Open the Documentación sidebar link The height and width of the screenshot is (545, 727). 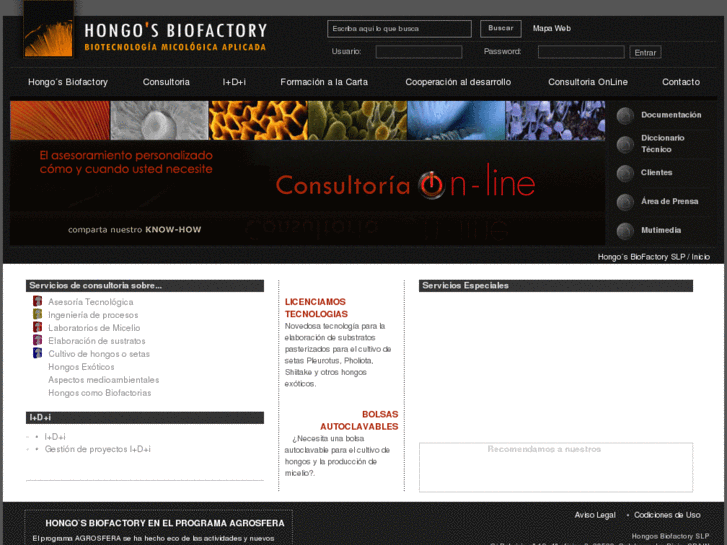671,115
